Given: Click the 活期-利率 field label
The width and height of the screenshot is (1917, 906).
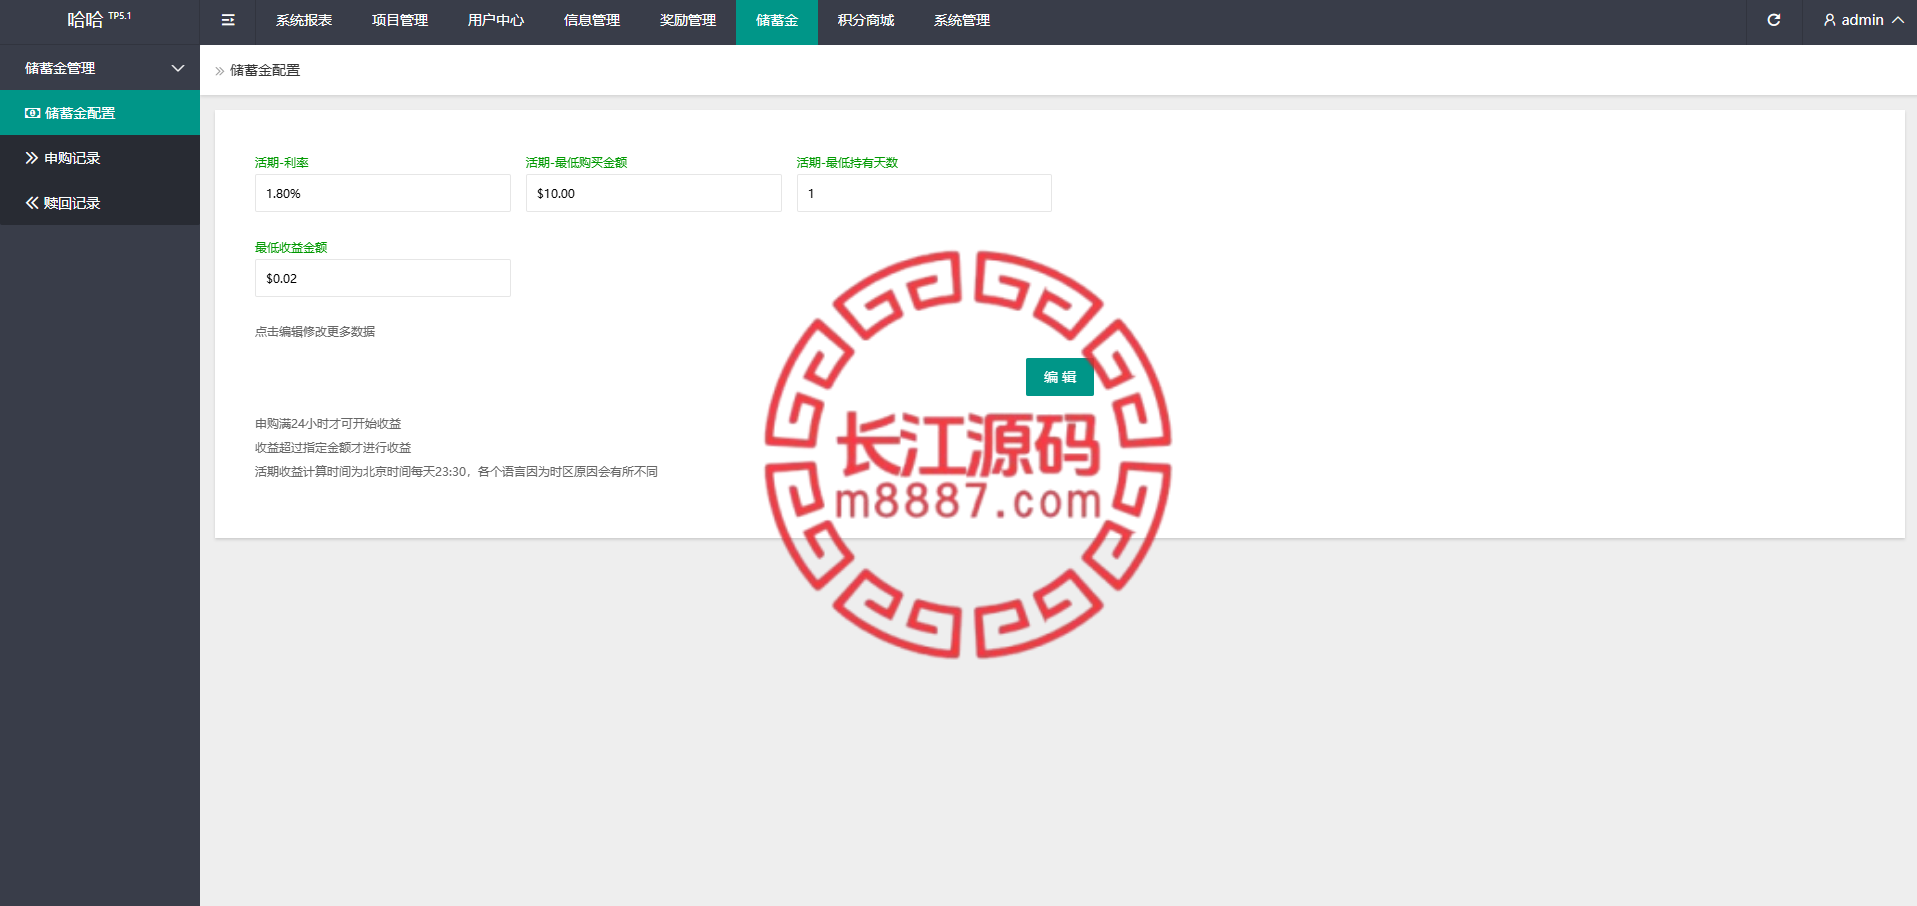Looking at the screenshot, I should point(282,163).
